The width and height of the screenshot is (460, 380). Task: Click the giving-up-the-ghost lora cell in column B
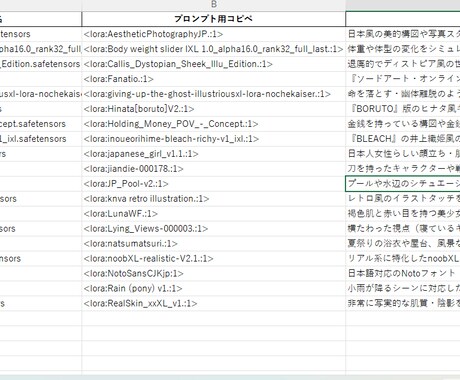pyautogui.click(x=214, y=94)
